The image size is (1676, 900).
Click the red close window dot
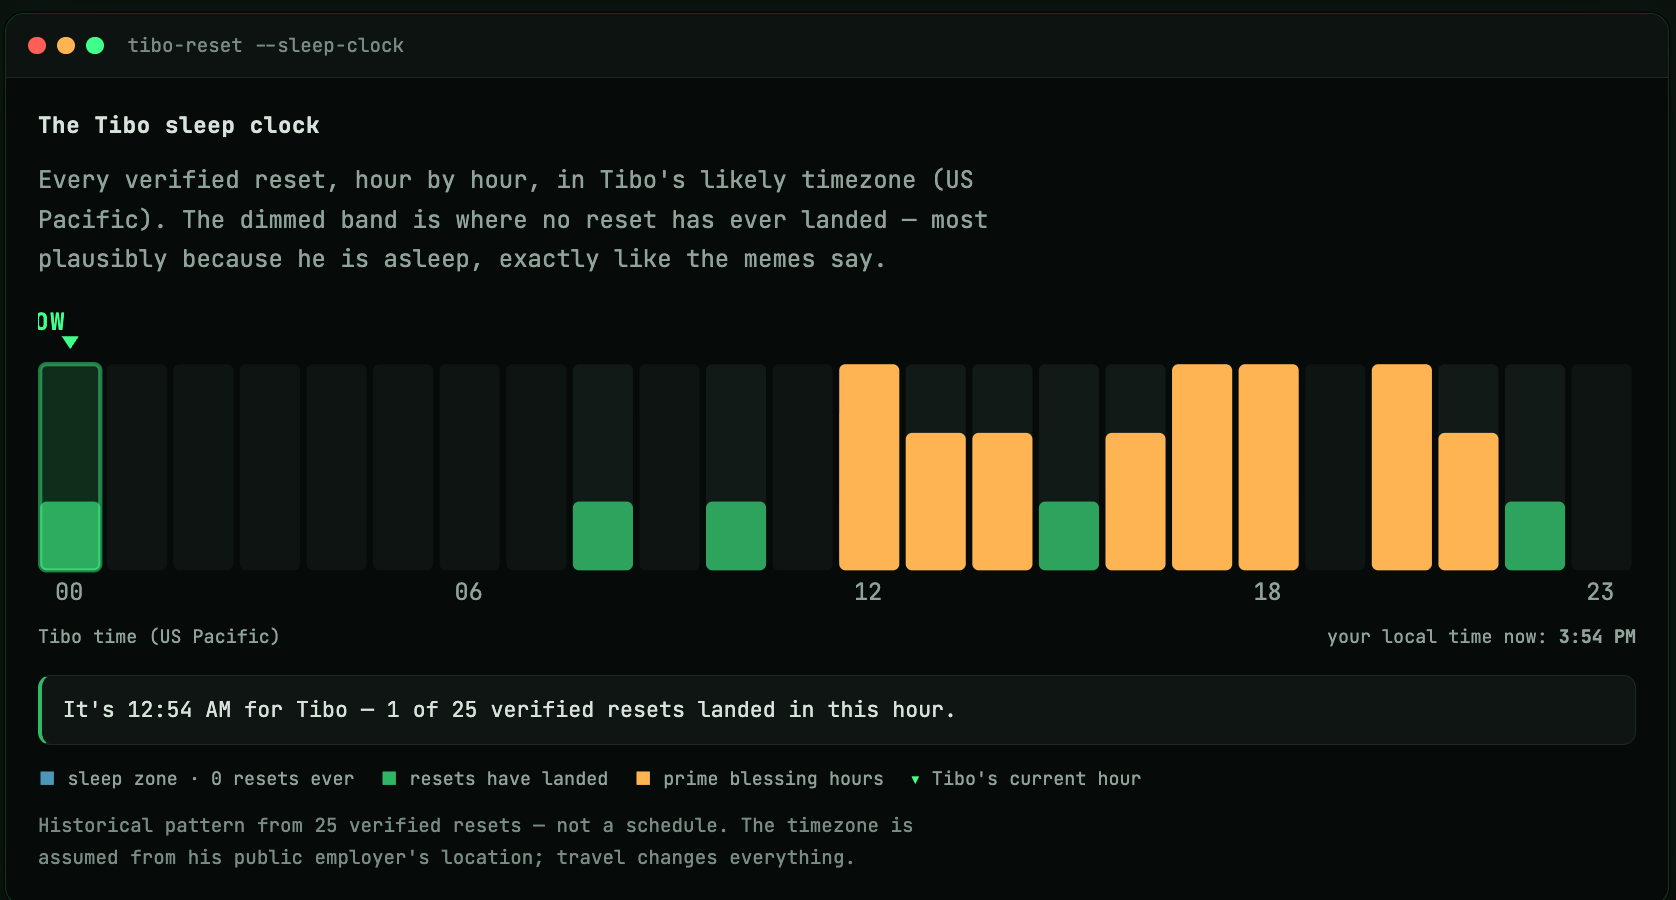click(37, 45)
